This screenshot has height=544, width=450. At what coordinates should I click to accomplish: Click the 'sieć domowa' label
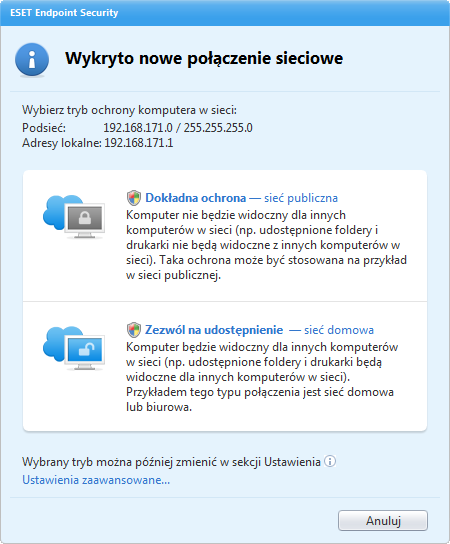(x=339, y=330)
